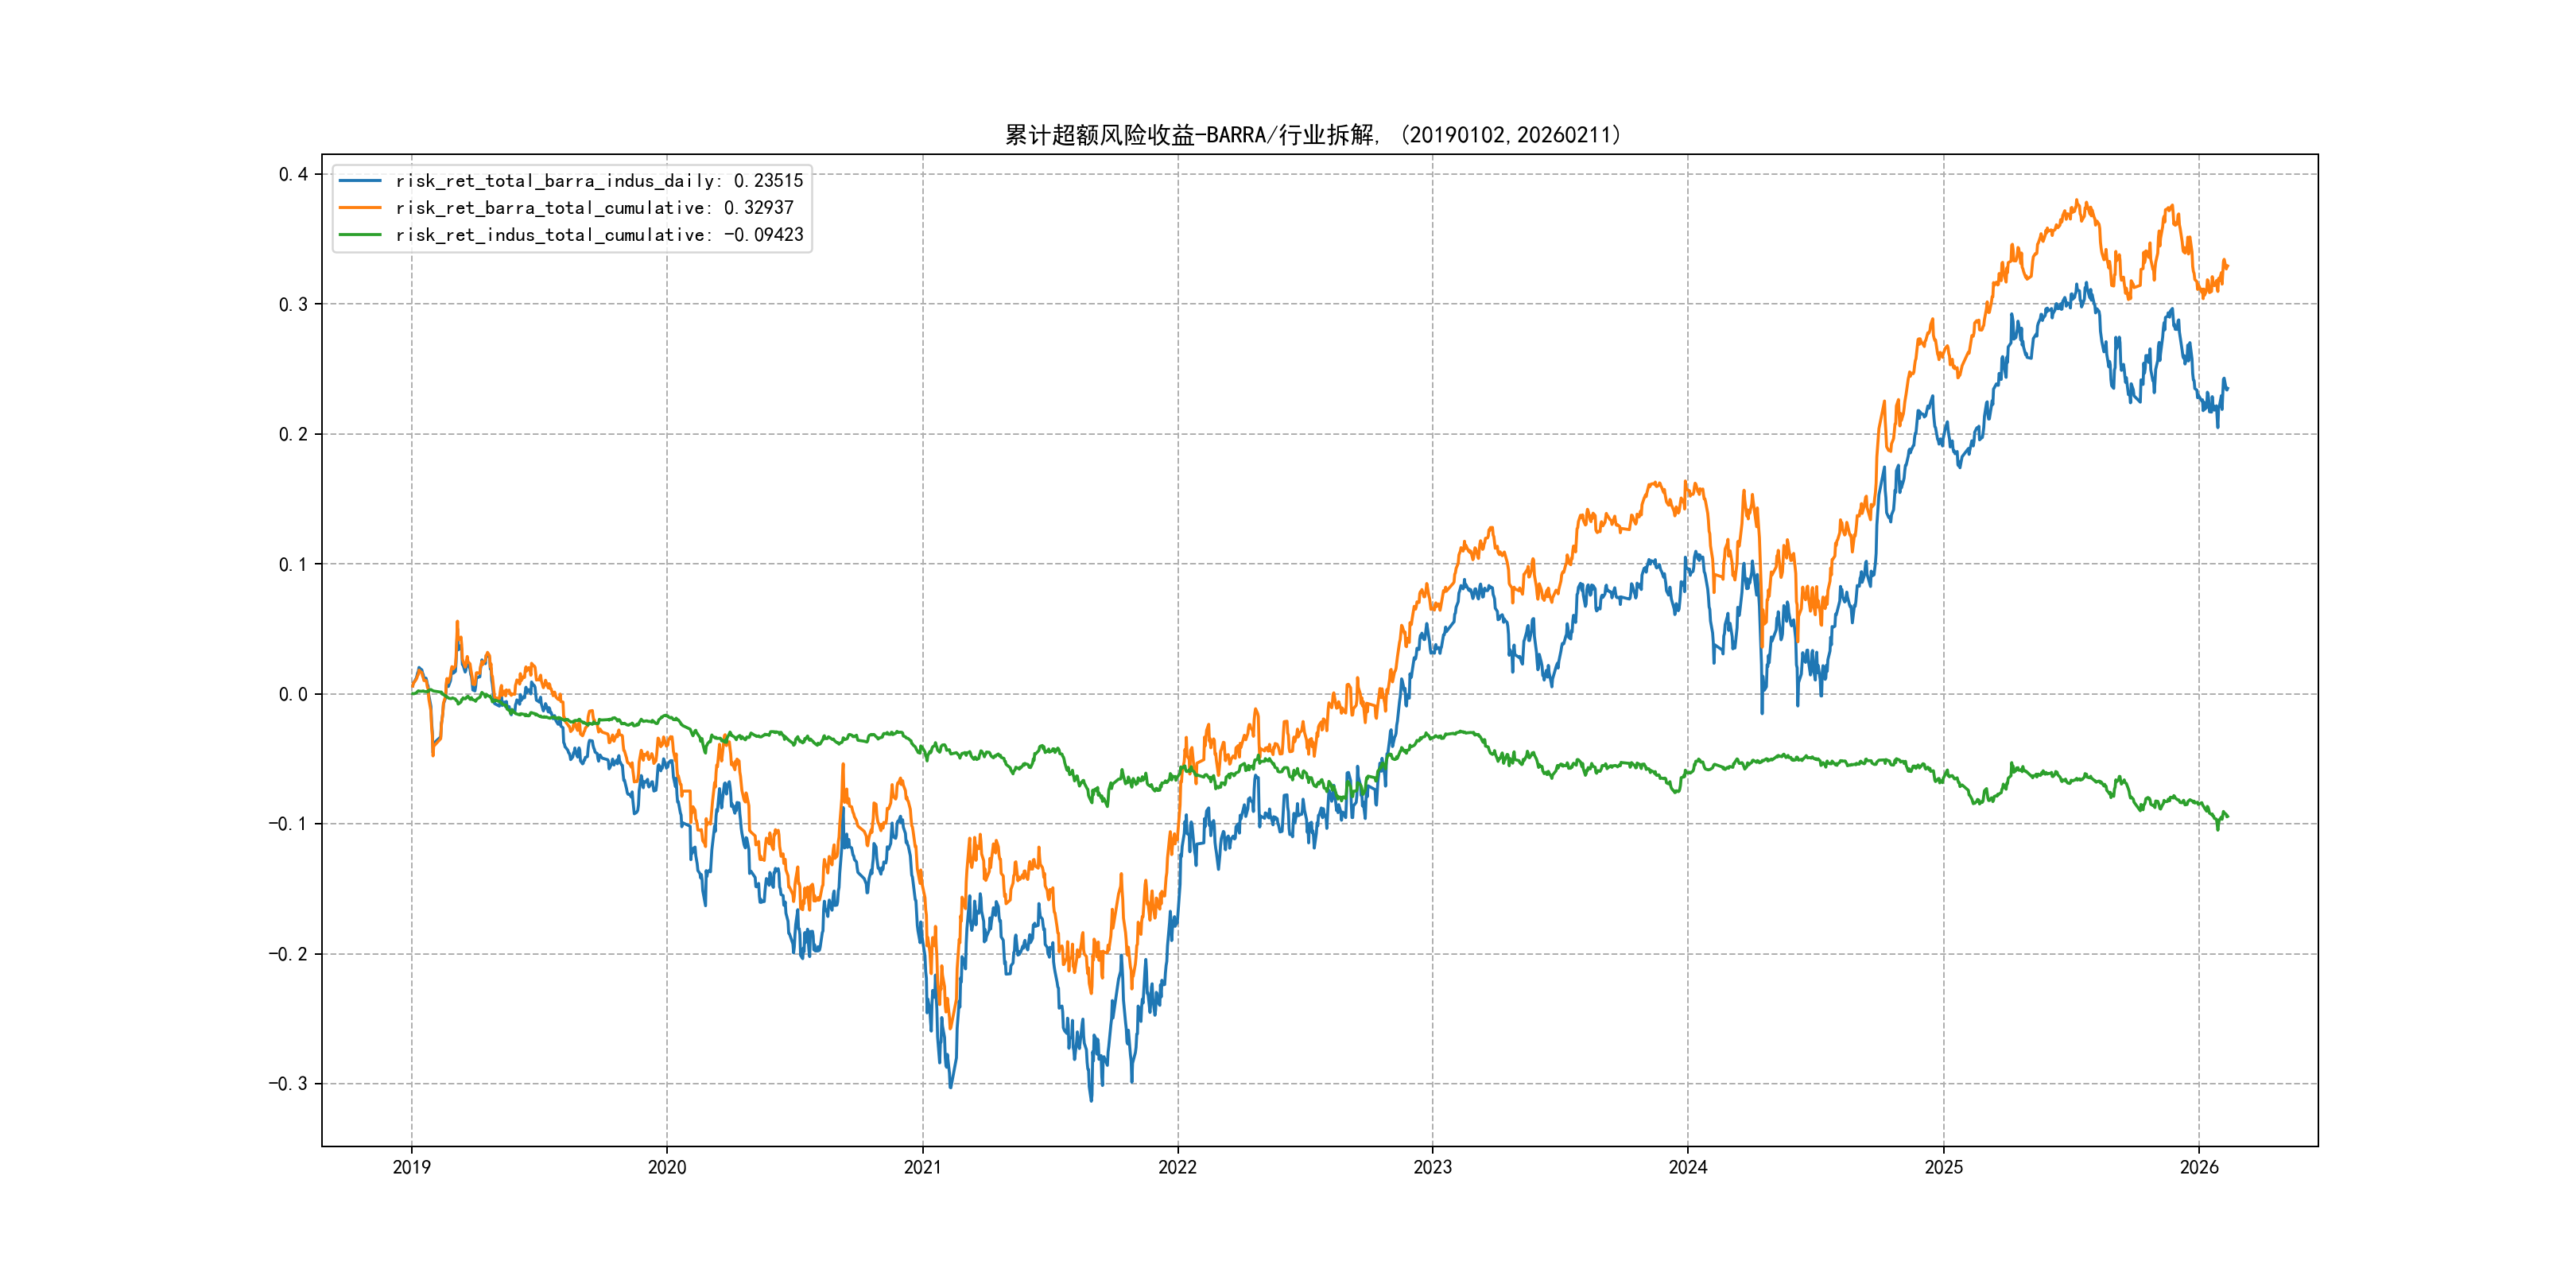Click the -0.3 y-axis tick label
Image resolution: width=2576 pixels, height=1288 pixels.
(287, 1084)
